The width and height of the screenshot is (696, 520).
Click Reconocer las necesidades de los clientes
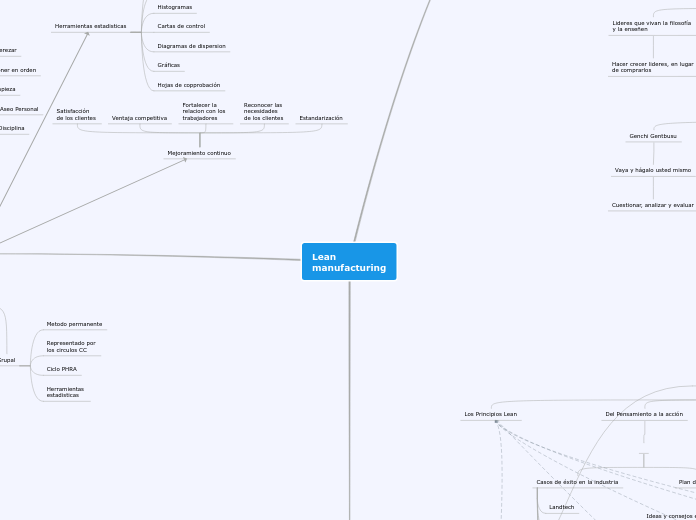pos(263,111)
